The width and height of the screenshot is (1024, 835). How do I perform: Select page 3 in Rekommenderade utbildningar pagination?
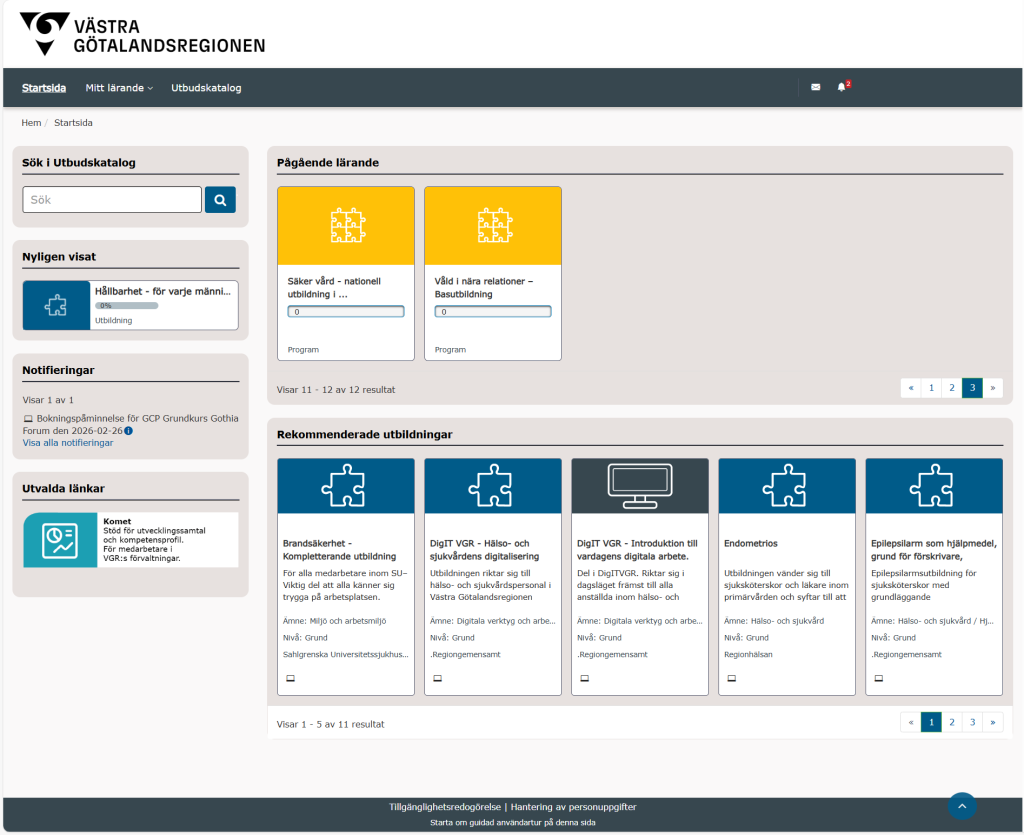(972, 722)
